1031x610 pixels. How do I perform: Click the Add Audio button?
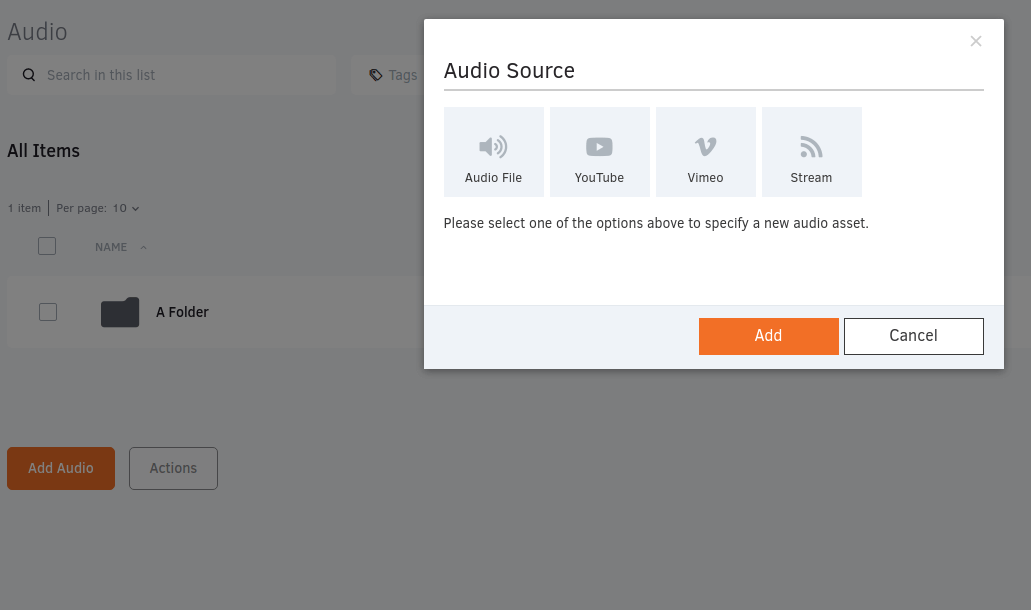click(61, 468)
